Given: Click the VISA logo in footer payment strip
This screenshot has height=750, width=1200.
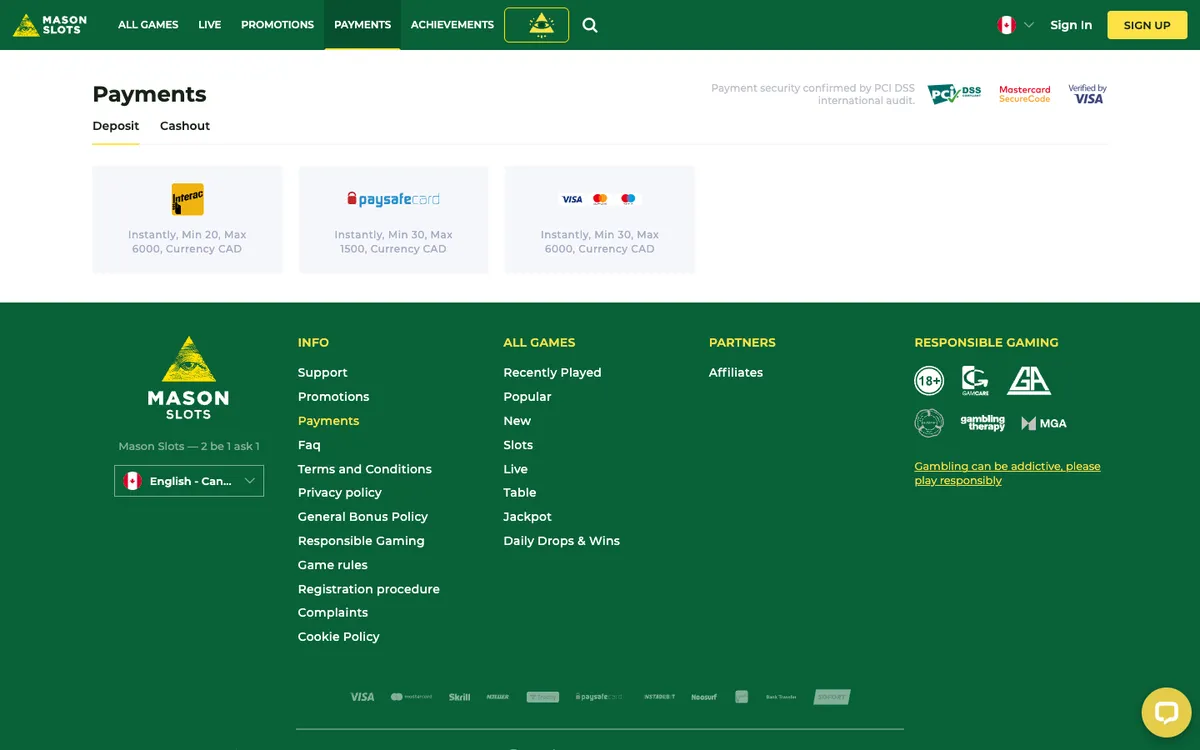Looking at the screenshot, I should point(362,697).
